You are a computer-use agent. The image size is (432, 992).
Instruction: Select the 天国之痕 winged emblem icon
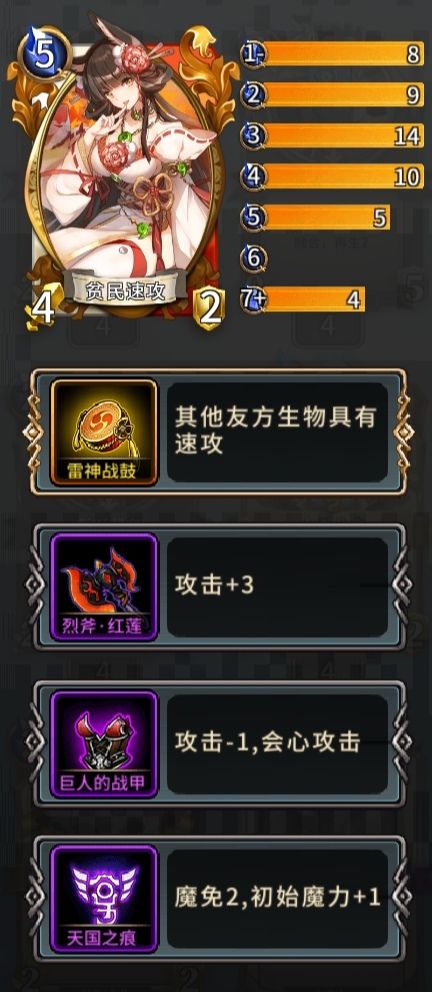pyautogui.click(x=104, y=899)
